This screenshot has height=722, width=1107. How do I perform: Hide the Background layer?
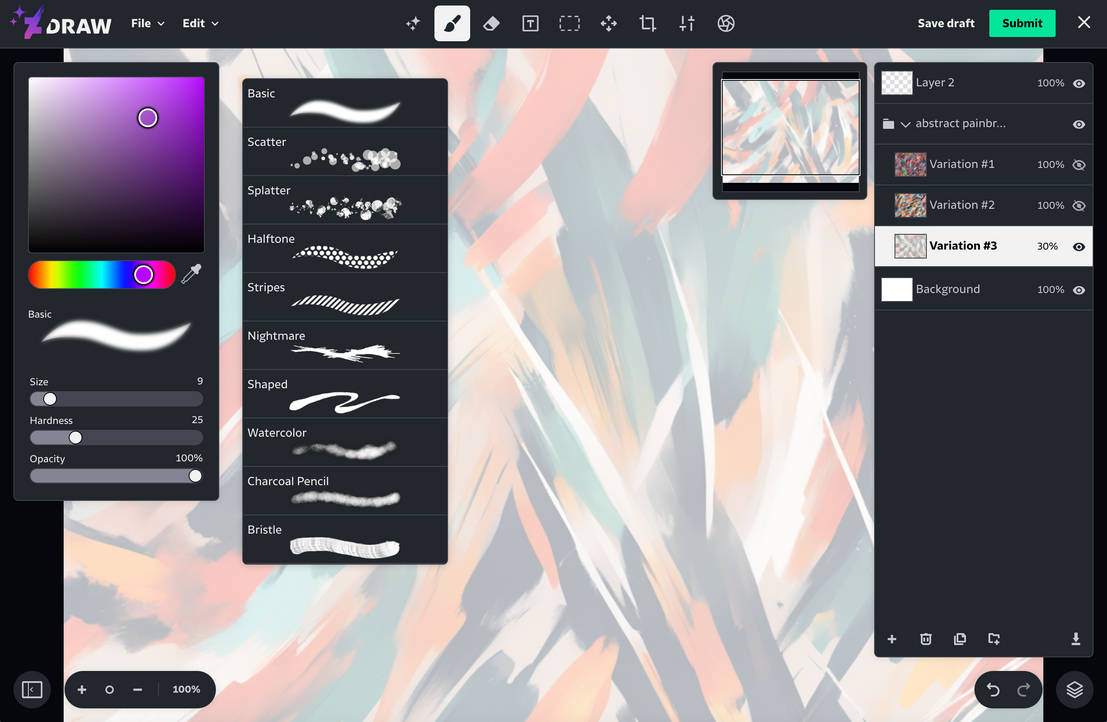(x=1079, y=290)
